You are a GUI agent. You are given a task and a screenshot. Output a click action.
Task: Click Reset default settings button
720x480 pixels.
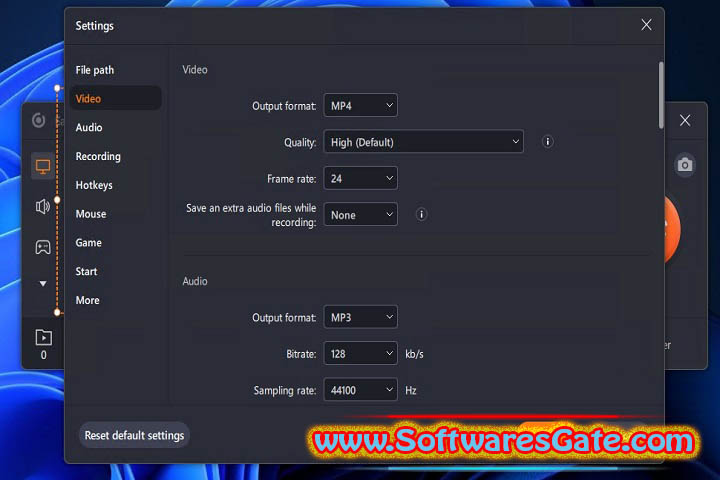click(x=134, y=435)
